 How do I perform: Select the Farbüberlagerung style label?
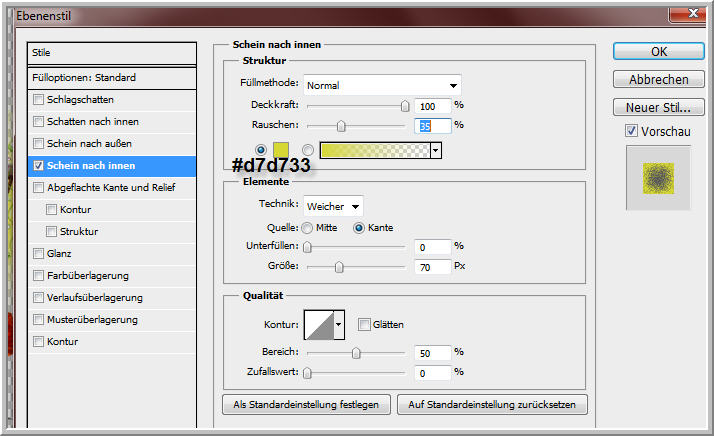coord(88,276)
